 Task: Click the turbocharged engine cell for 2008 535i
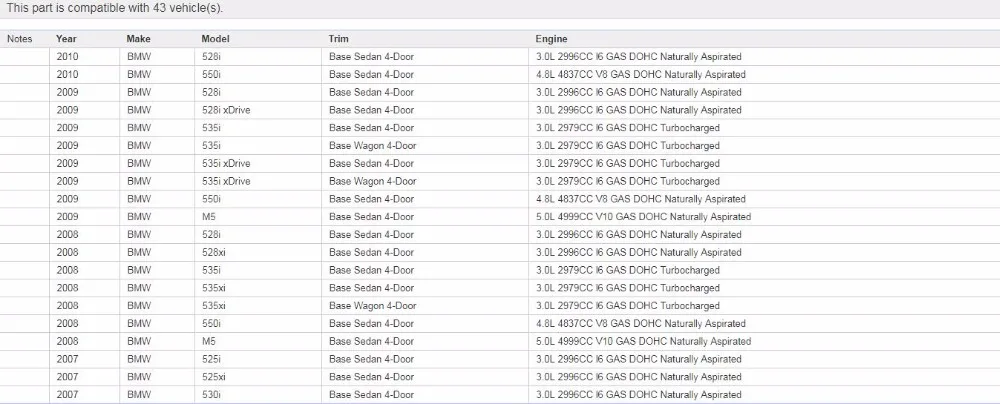pos(628,270)
